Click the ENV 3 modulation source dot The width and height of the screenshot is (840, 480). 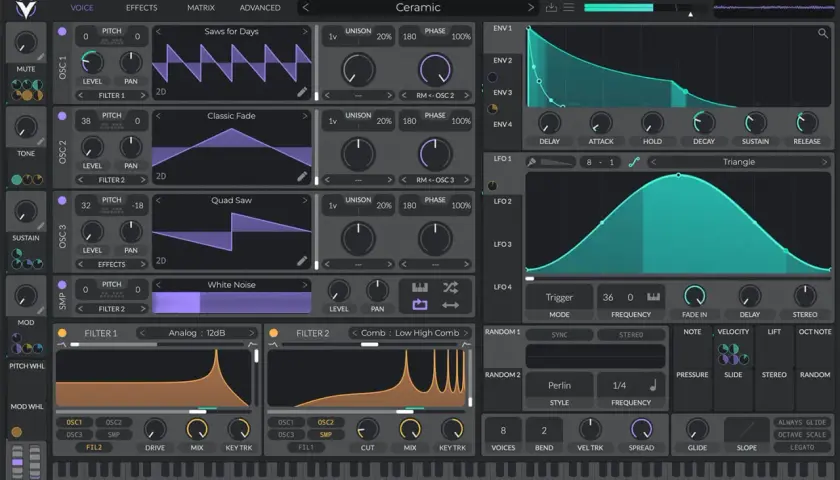[x=492, y=109]
